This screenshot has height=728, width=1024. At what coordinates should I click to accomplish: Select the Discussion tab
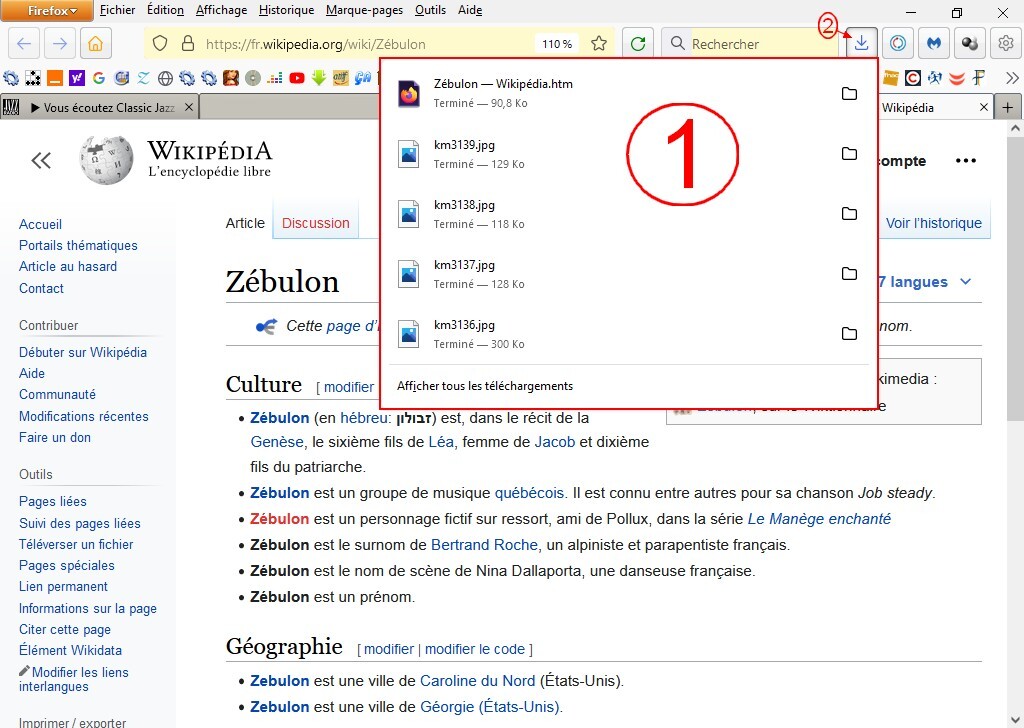pyautogui.click(x=315, y=223)
